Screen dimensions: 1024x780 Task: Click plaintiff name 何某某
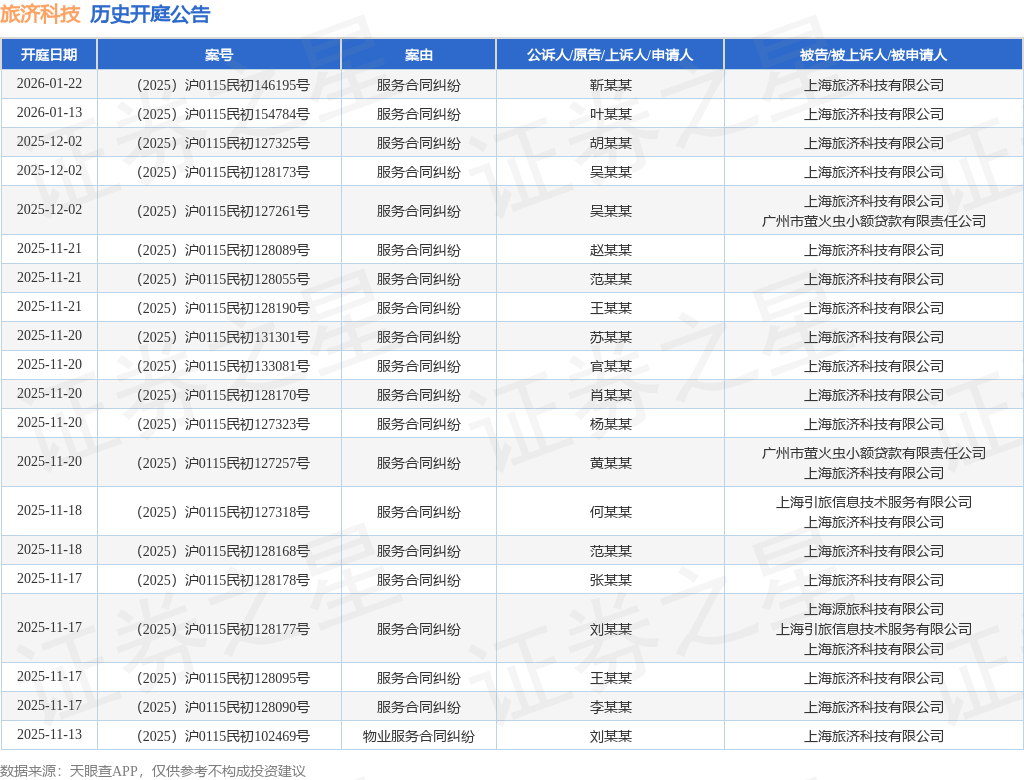tap(611, 512)
